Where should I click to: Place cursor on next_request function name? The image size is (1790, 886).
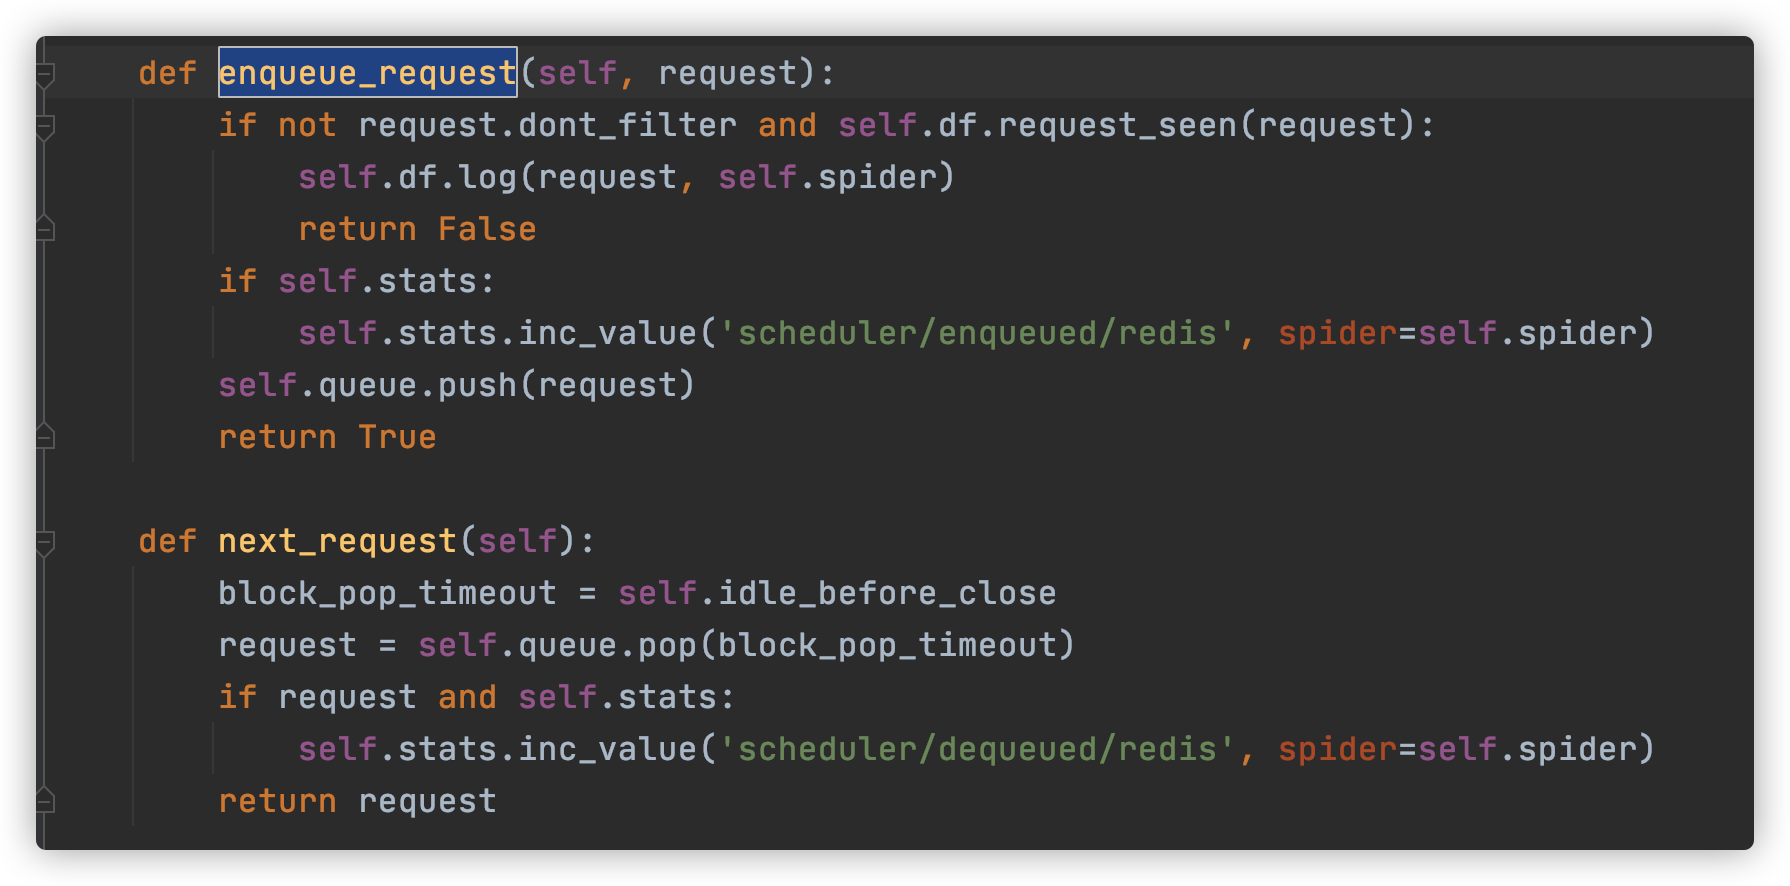tap(337, 541)
